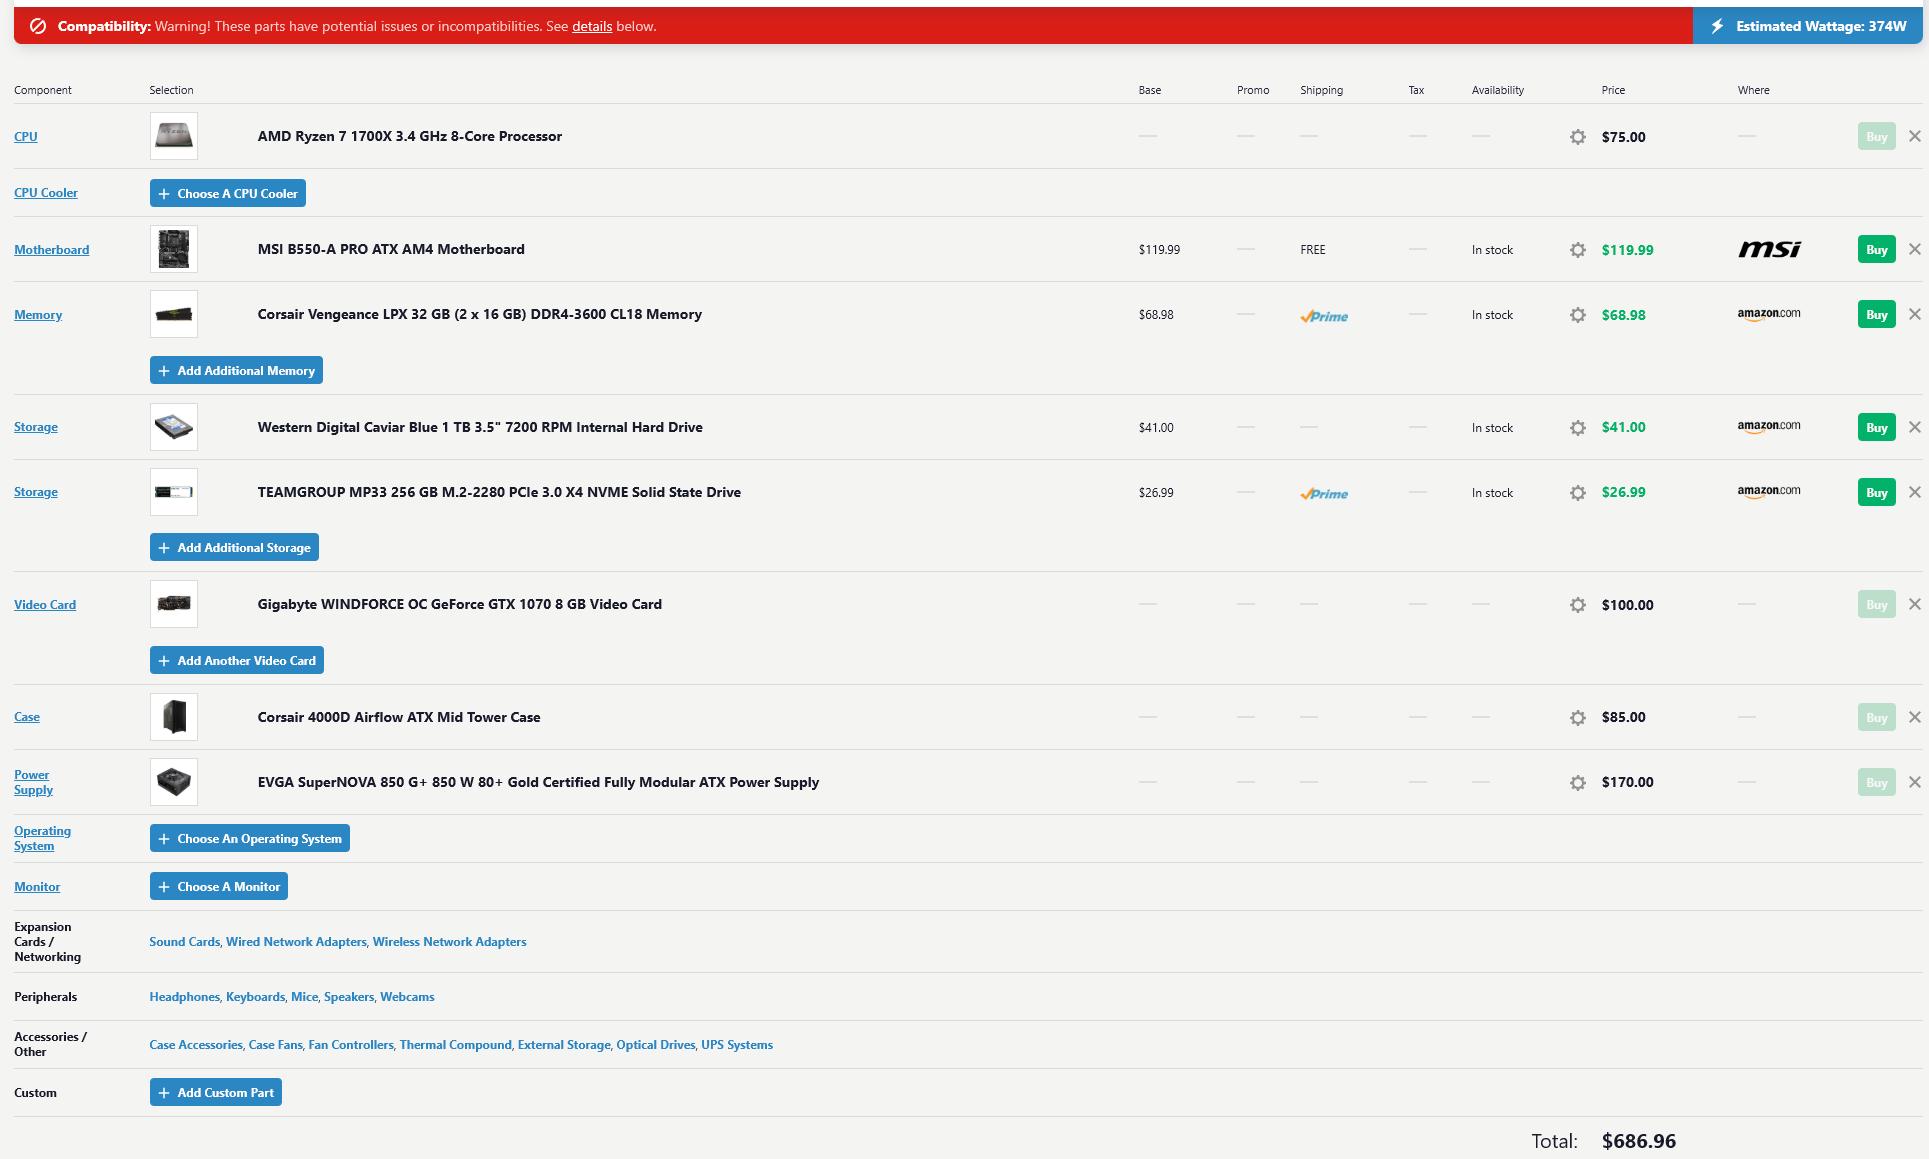Browse UPS Systems accessories link

click(737, 1044)
